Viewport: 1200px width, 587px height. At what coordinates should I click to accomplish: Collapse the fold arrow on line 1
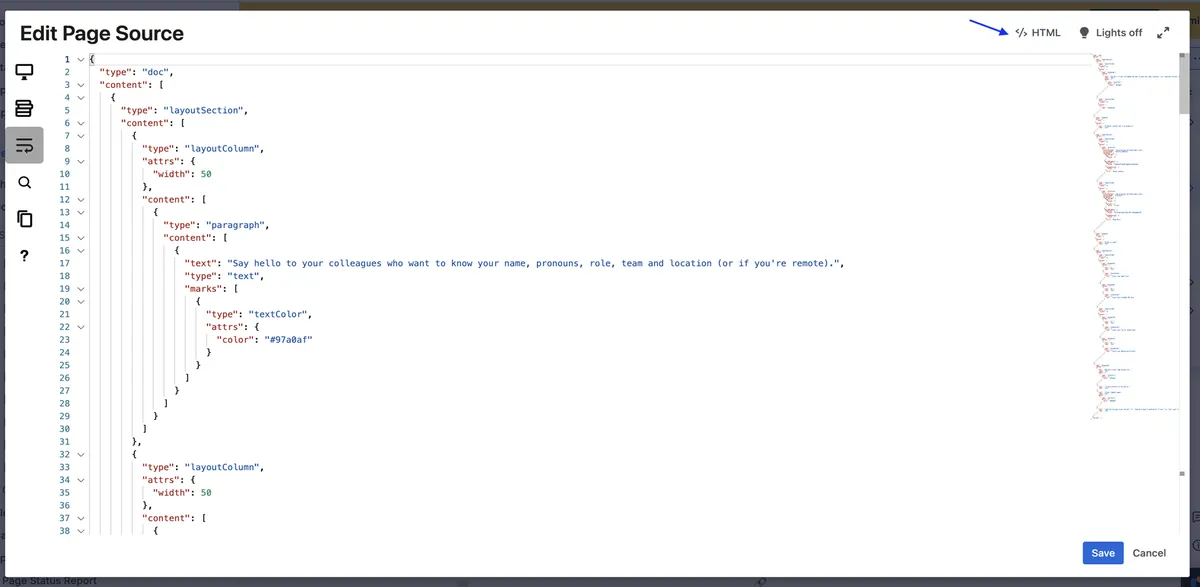coord(80,59)
